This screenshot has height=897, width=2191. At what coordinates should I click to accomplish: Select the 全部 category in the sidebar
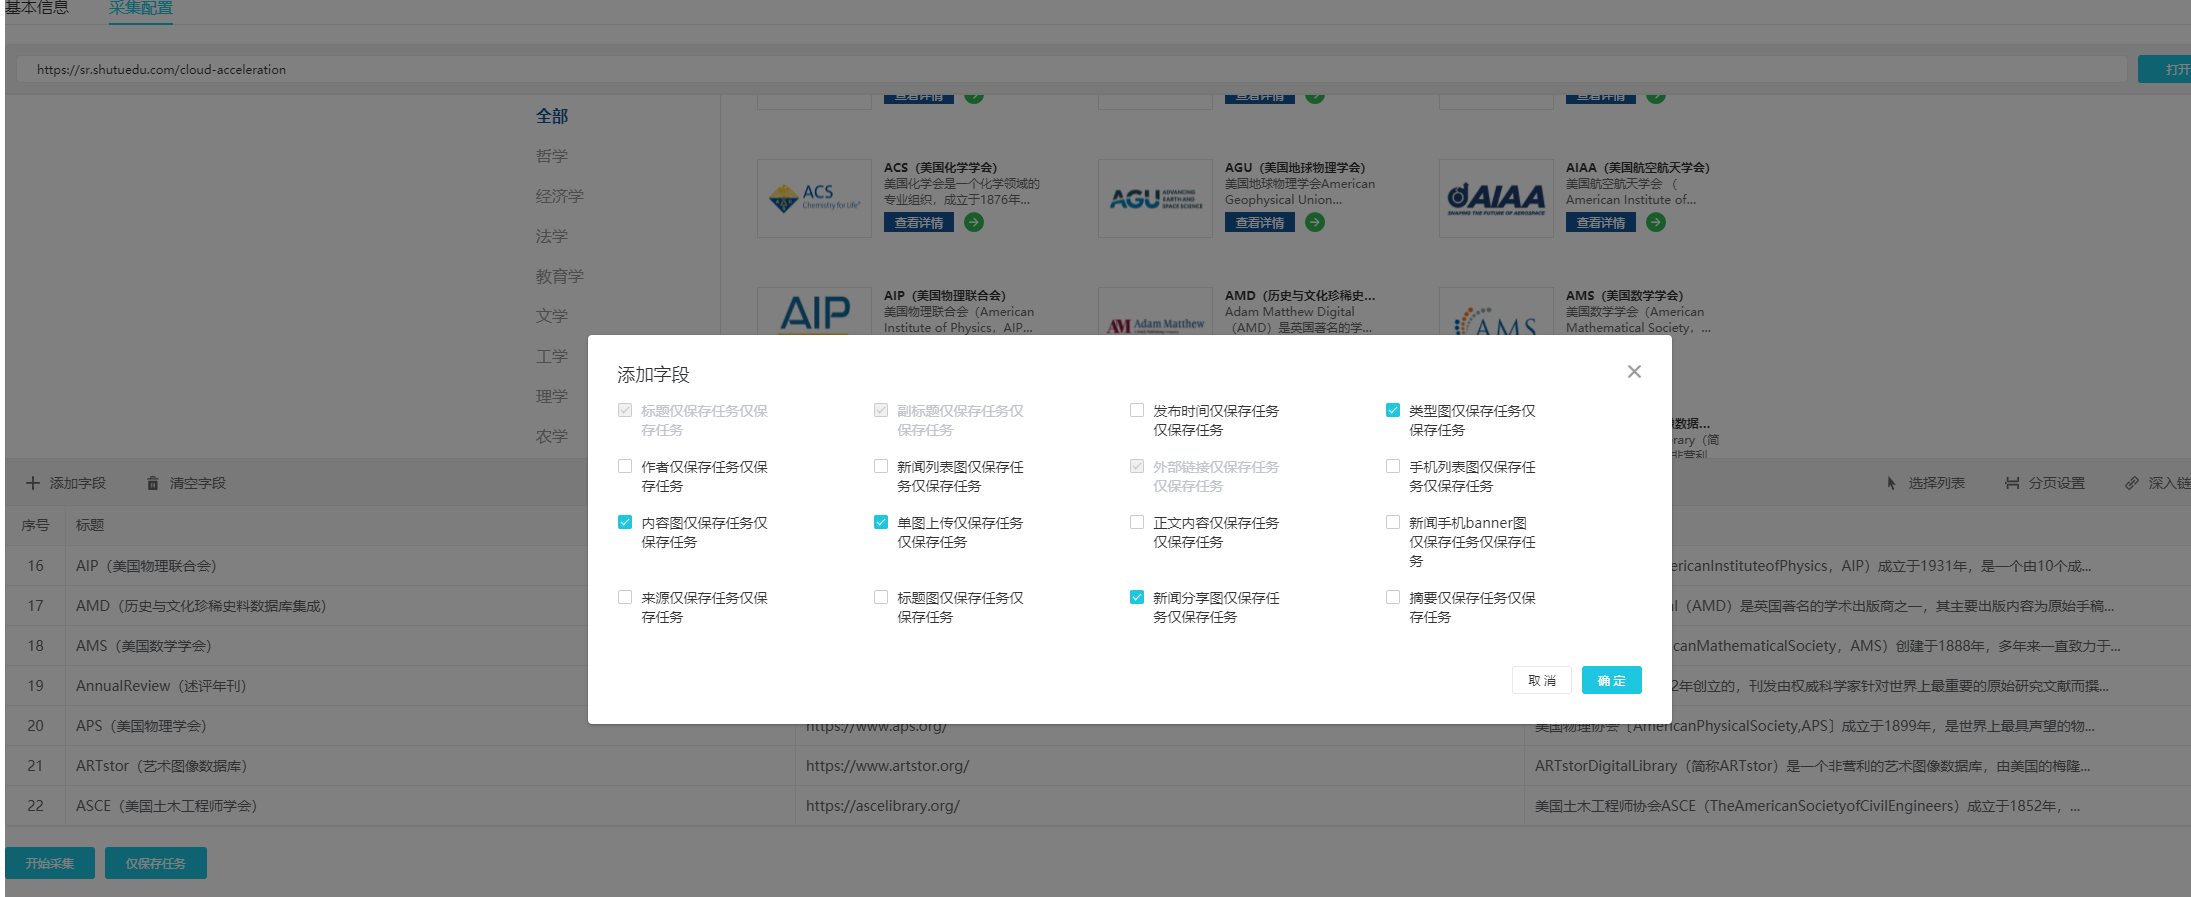552,116
